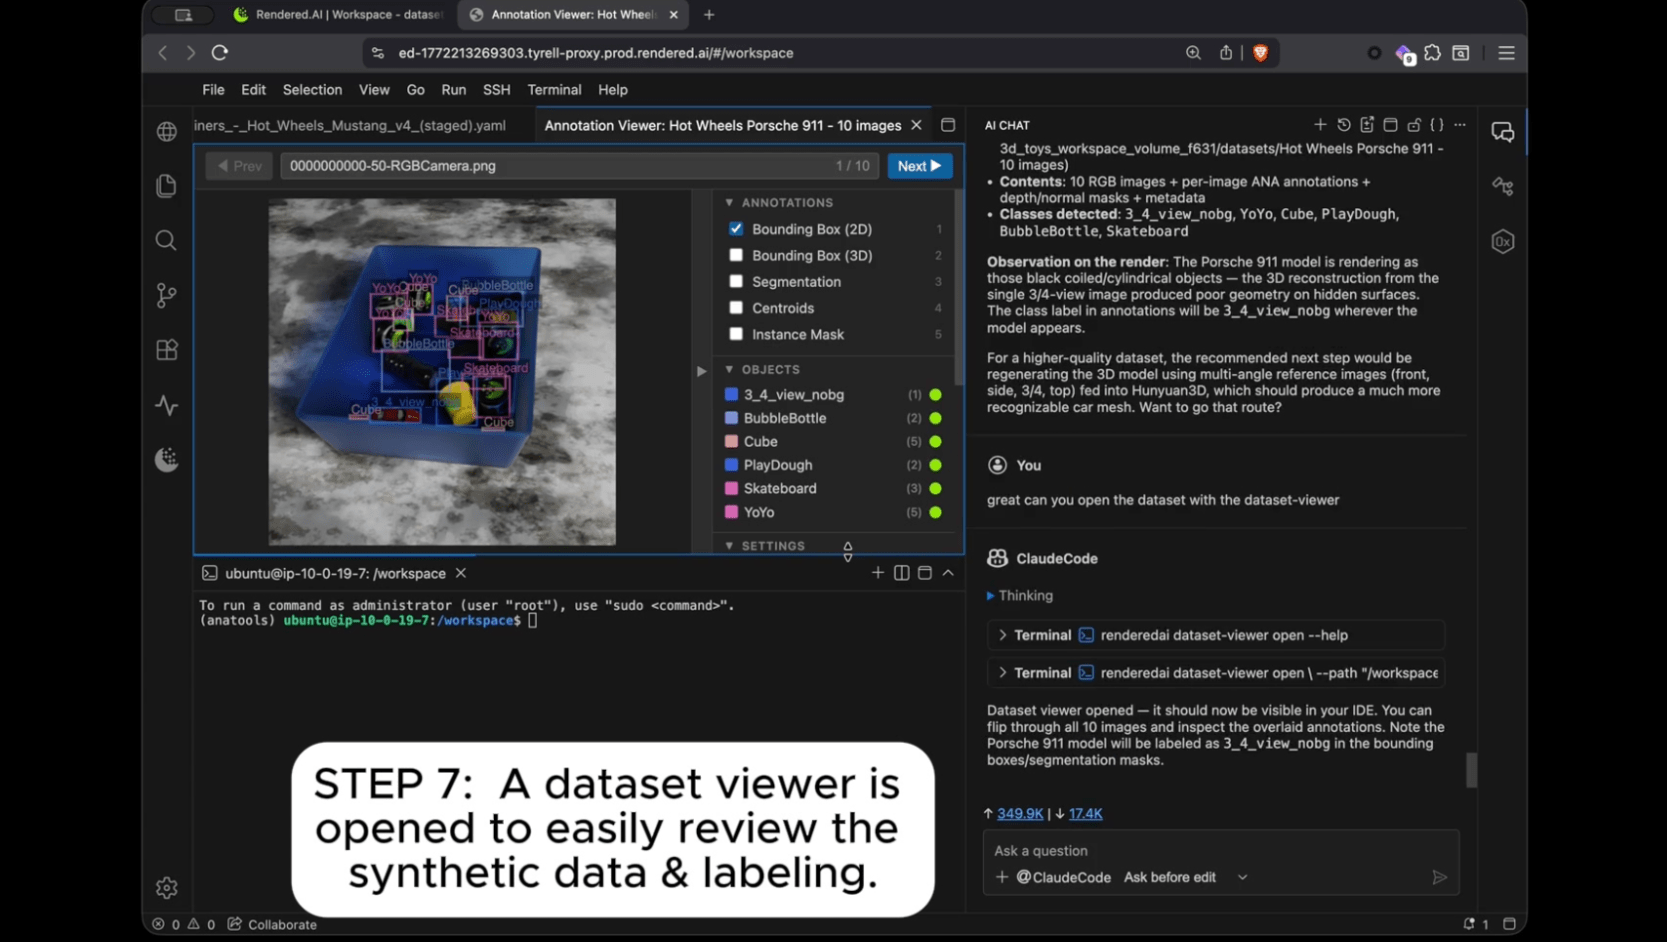Uncheck the Bounding Box (2D) checkbox
This screenshot has width=1668, height=942.
tap(736, 229)
